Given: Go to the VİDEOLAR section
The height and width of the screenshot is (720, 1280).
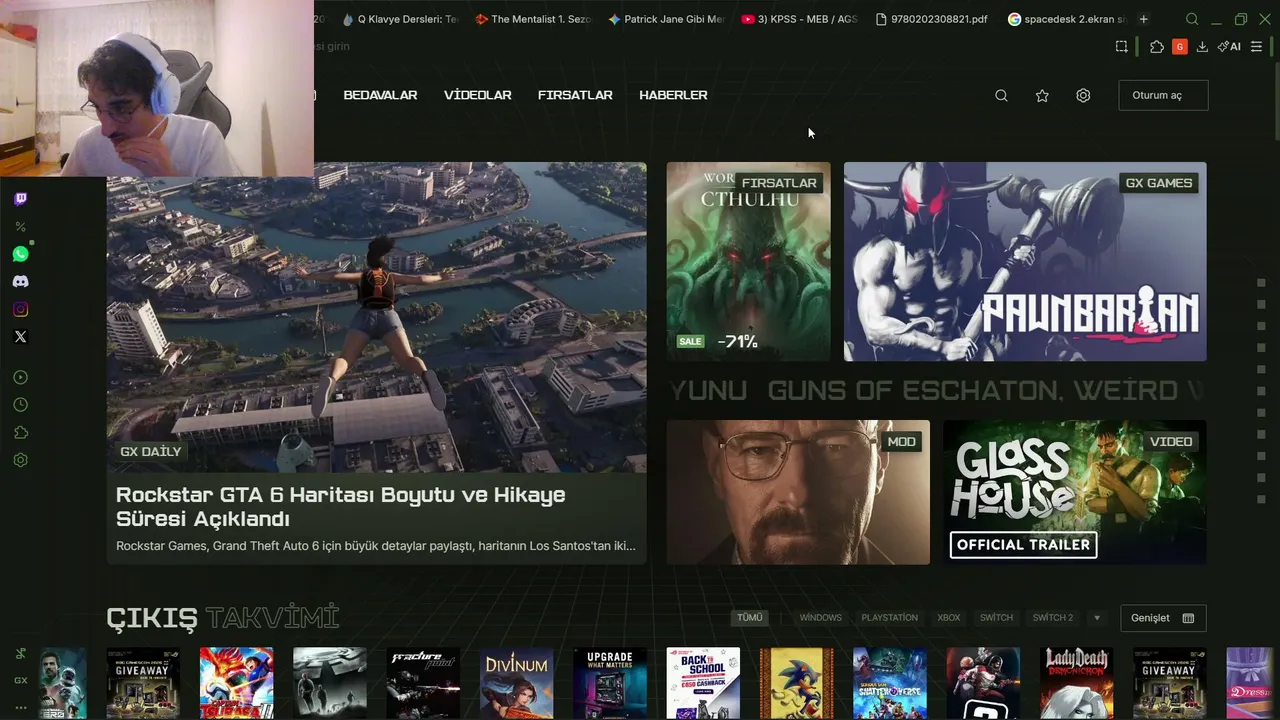Looking at the screenshot, I should tap(477, 95).
